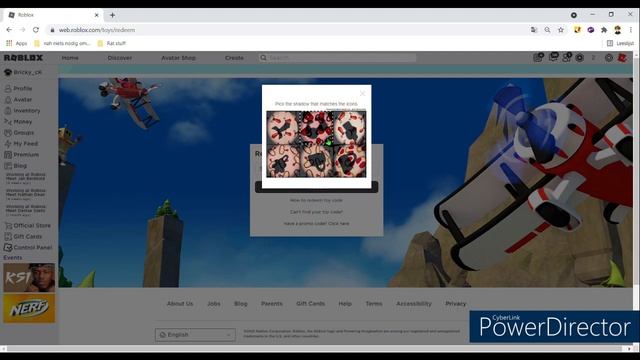Open the browser zoom magnifier icon

[547, 30]
